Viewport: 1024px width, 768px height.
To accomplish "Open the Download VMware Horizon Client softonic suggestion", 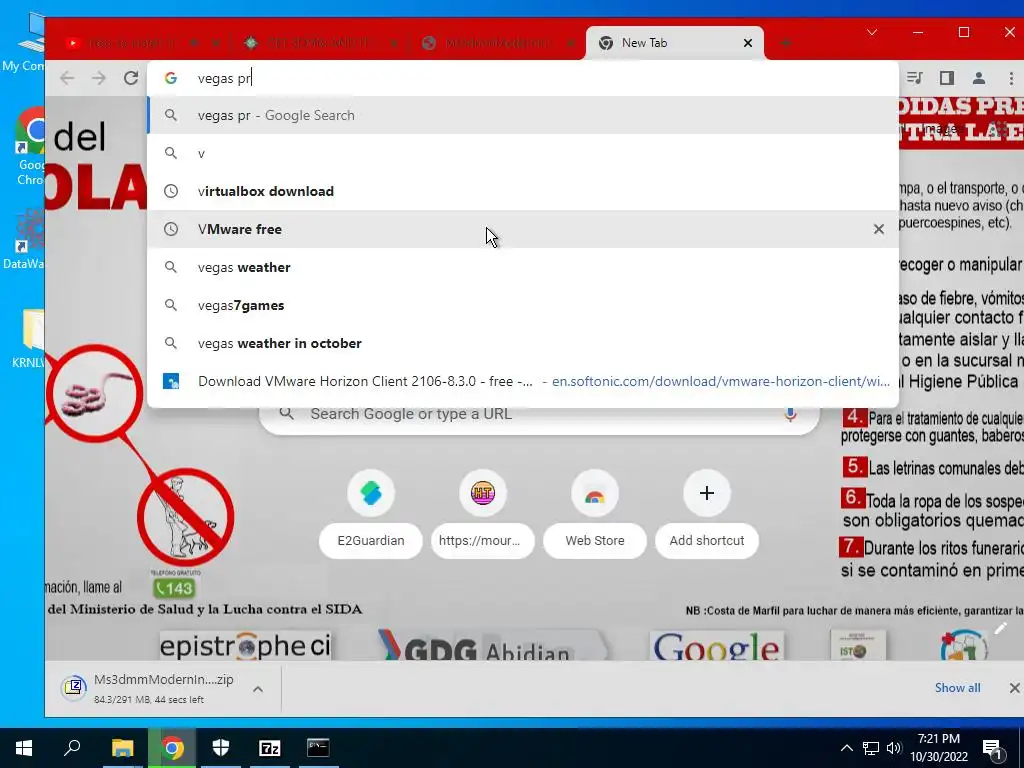I will coord(522,381).
